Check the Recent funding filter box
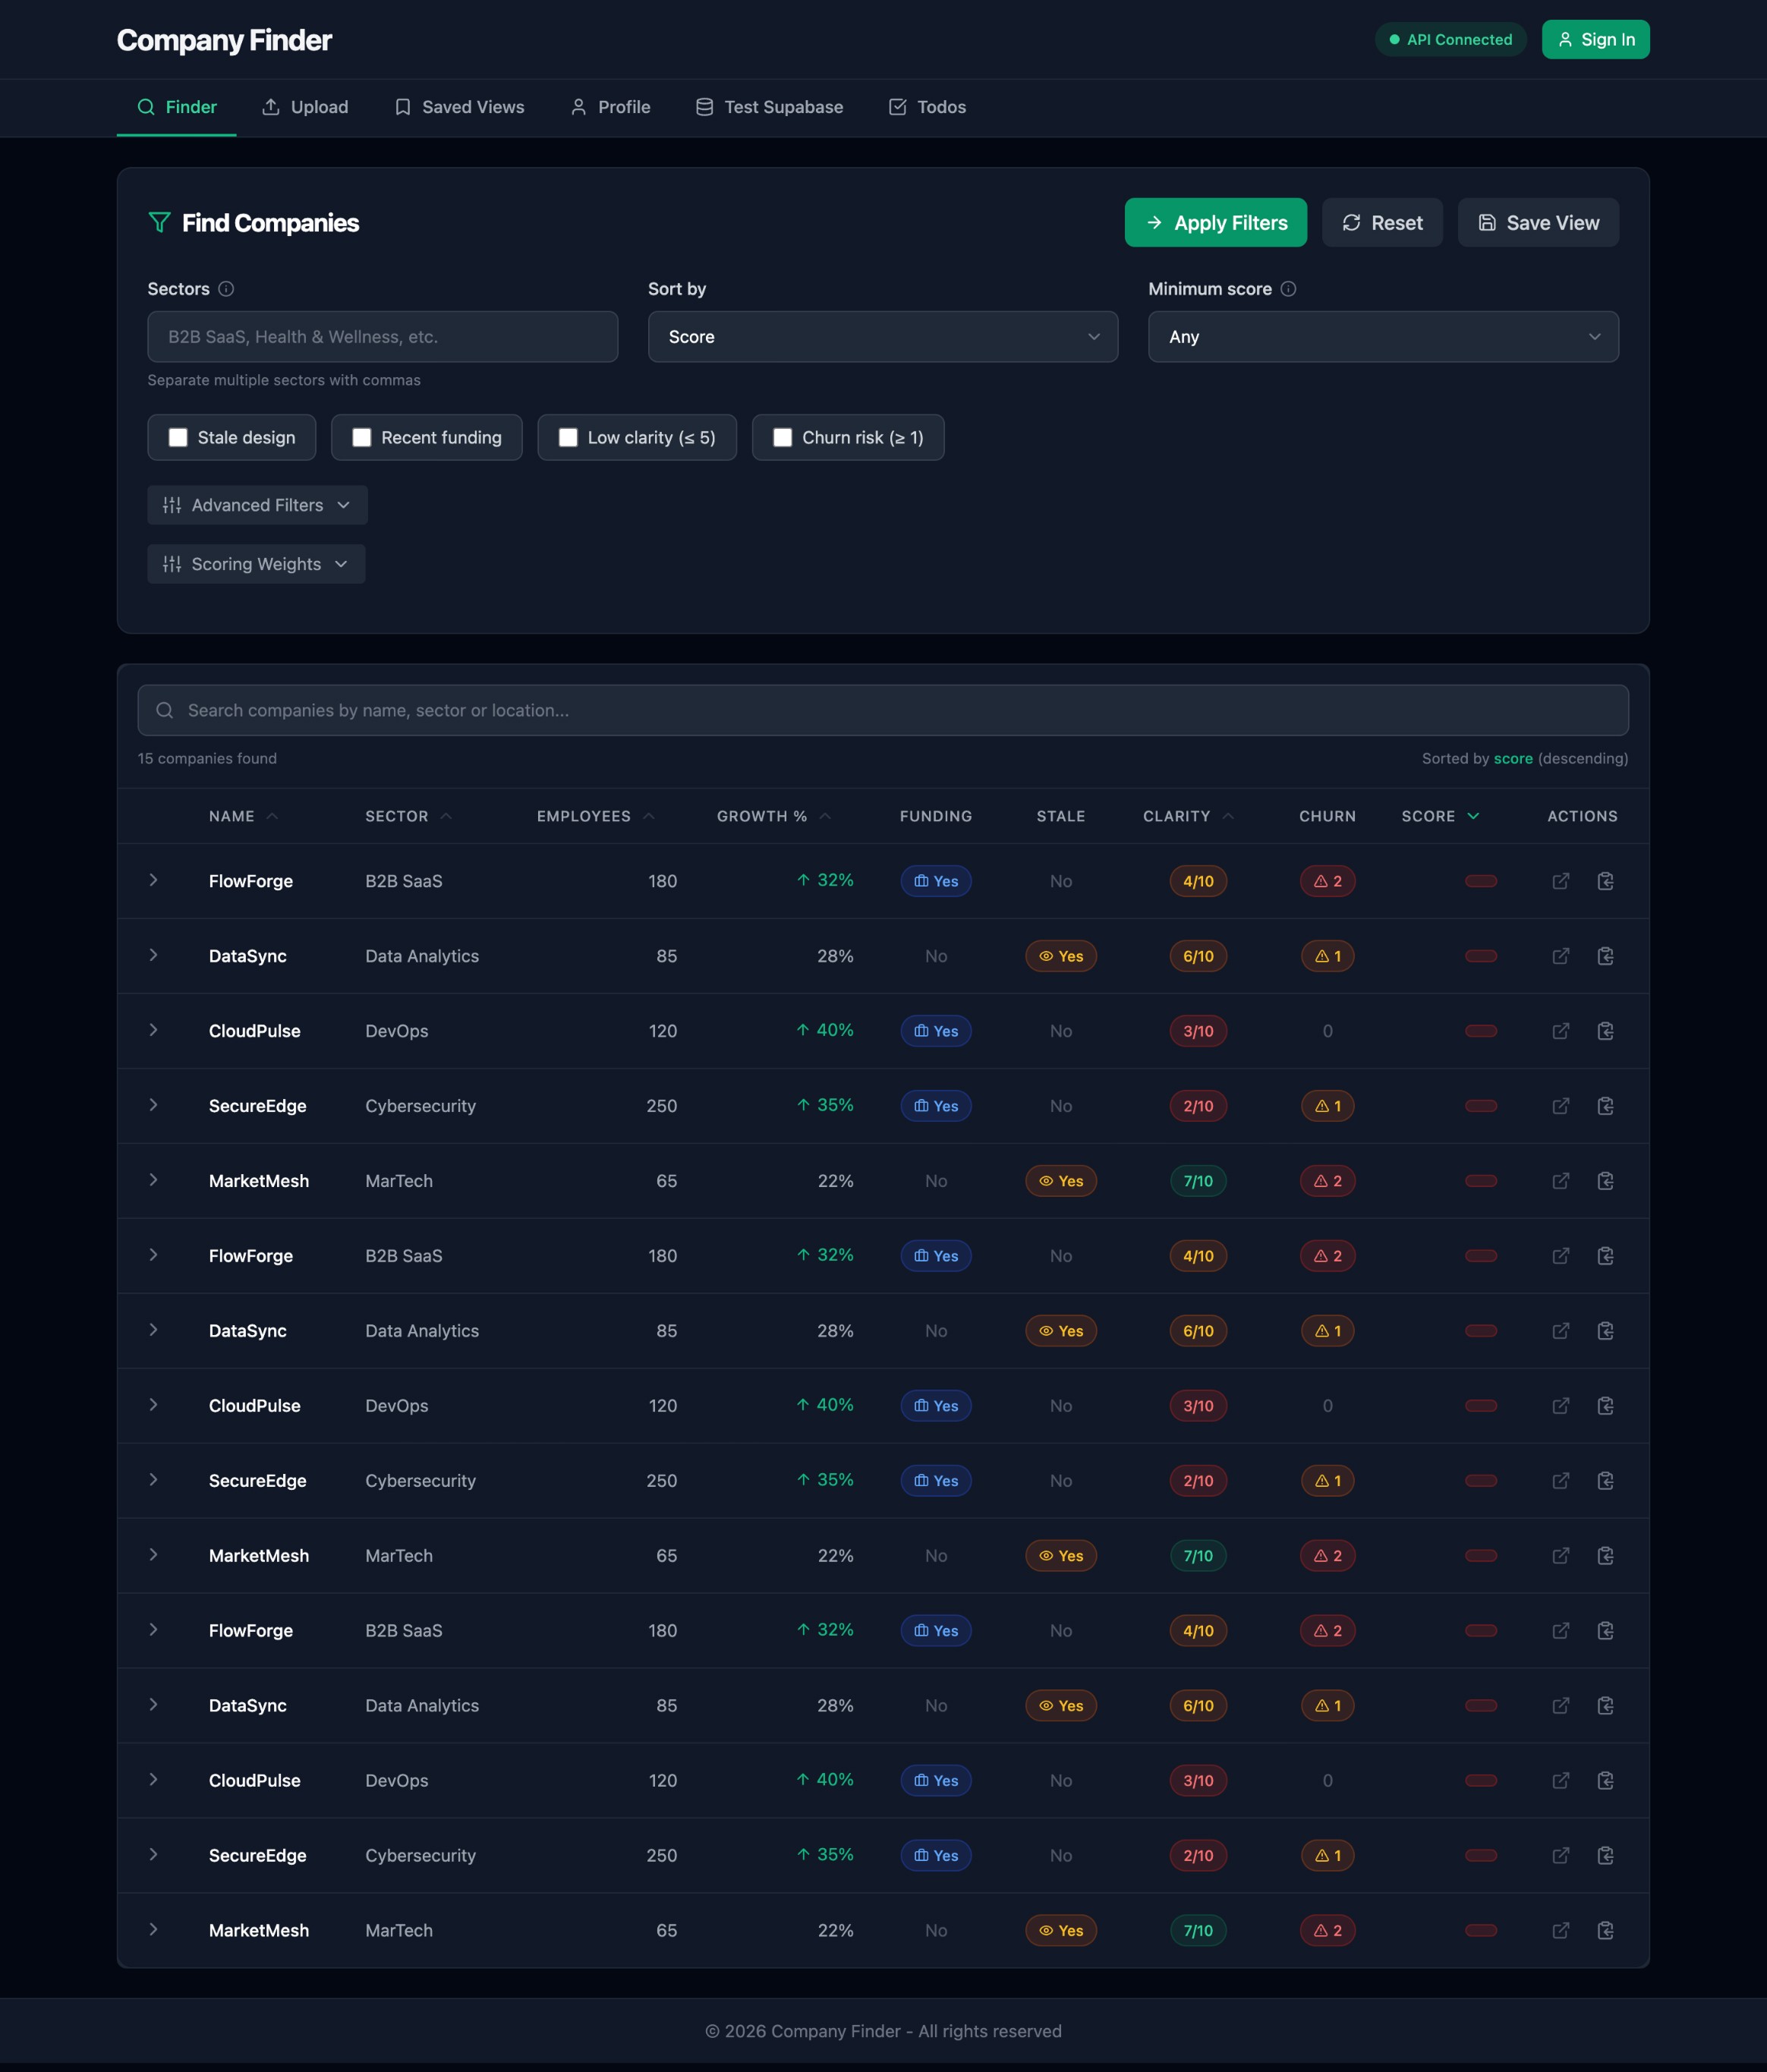The image size is (1767, 2072). pos(362,437)
